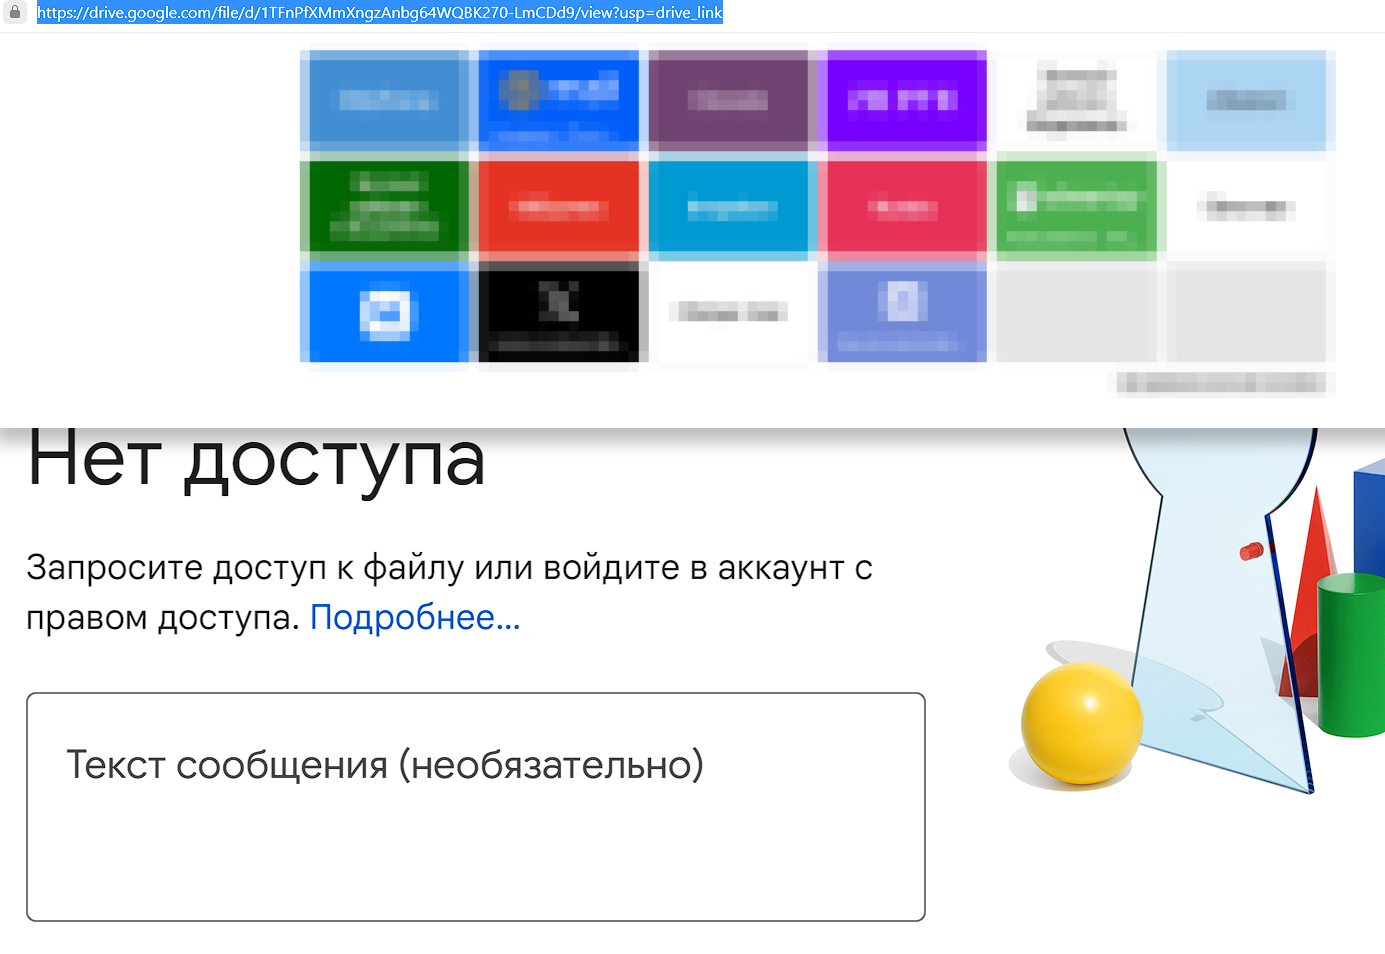Screen dimensions: 1385x954
Task: Open the pale sky-blue tile at top right
Action: [x=1246, y=100]
